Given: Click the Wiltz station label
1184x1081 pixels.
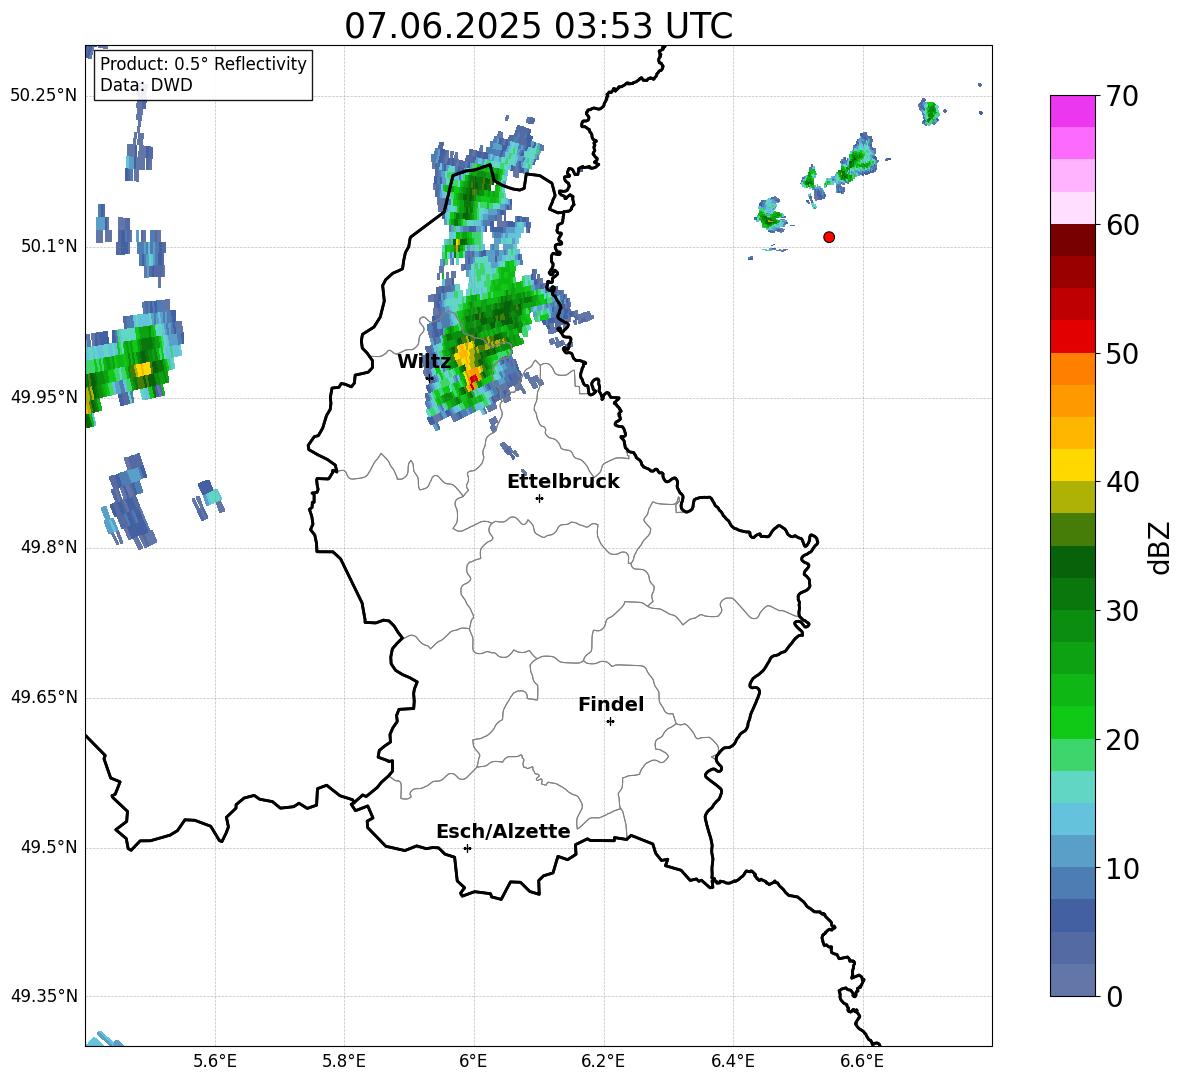Looking at the screenshot, I should [424, 362].
